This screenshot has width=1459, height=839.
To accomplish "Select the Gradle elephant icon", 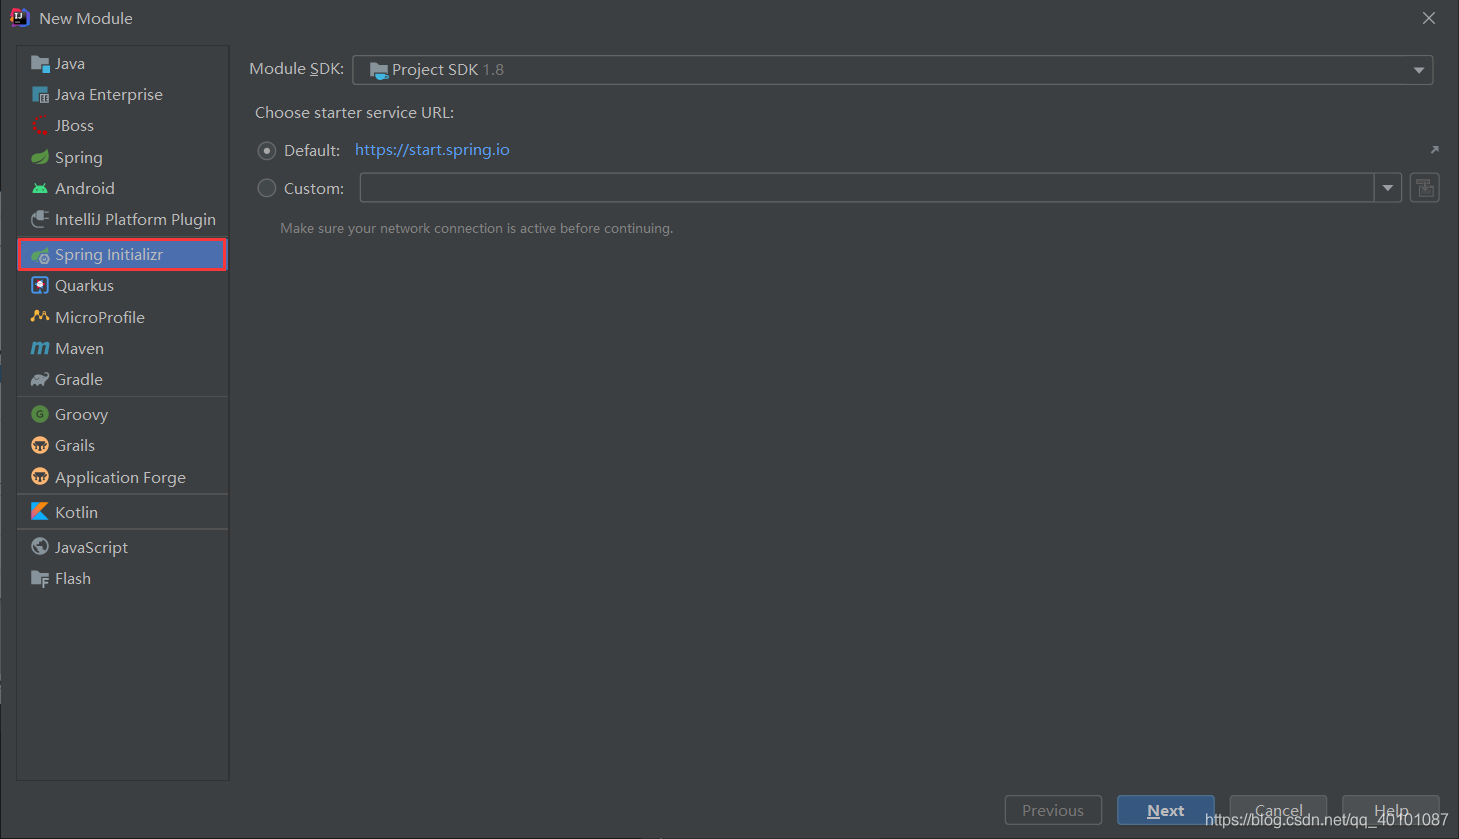I will [x=40, y=379].
